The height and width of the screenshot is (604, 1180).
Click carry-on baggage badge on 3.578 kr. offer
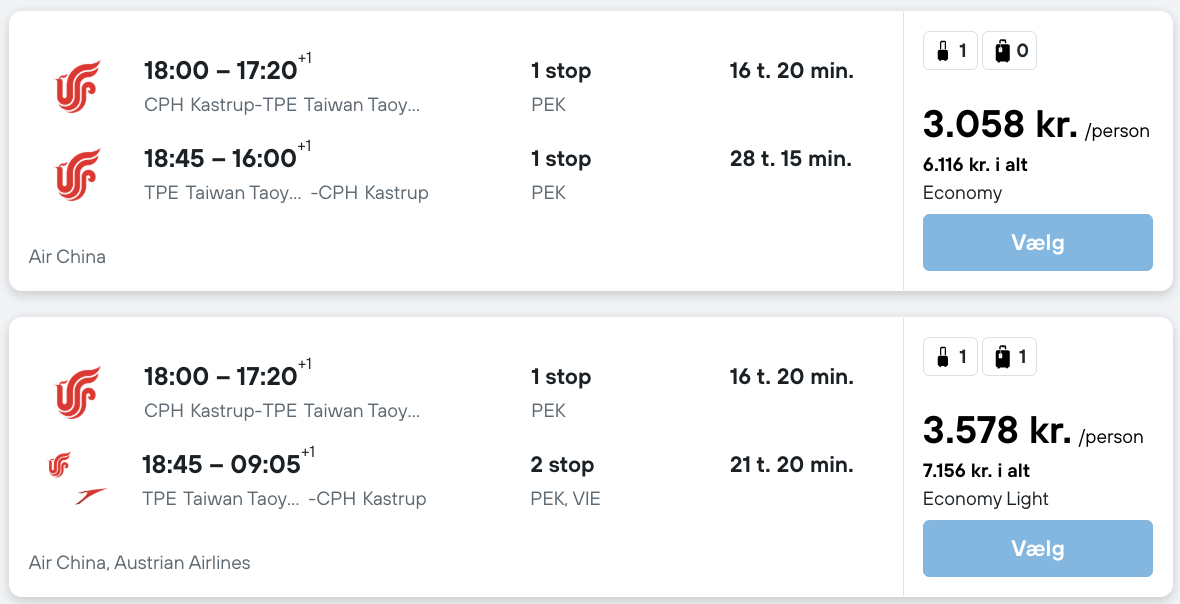pos(950,357)
